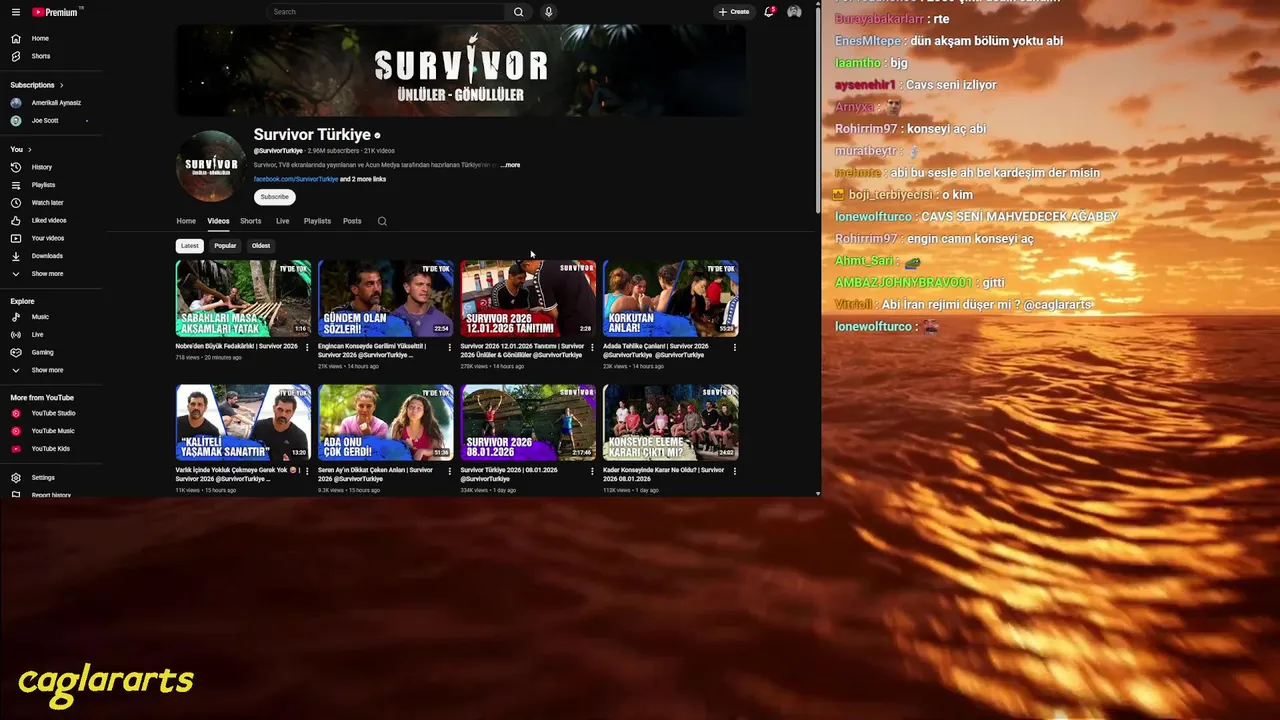This screenshot has height=720, width=1280.
Task: Search within channel magnifier icon
Action: click(x=382, y=221)
